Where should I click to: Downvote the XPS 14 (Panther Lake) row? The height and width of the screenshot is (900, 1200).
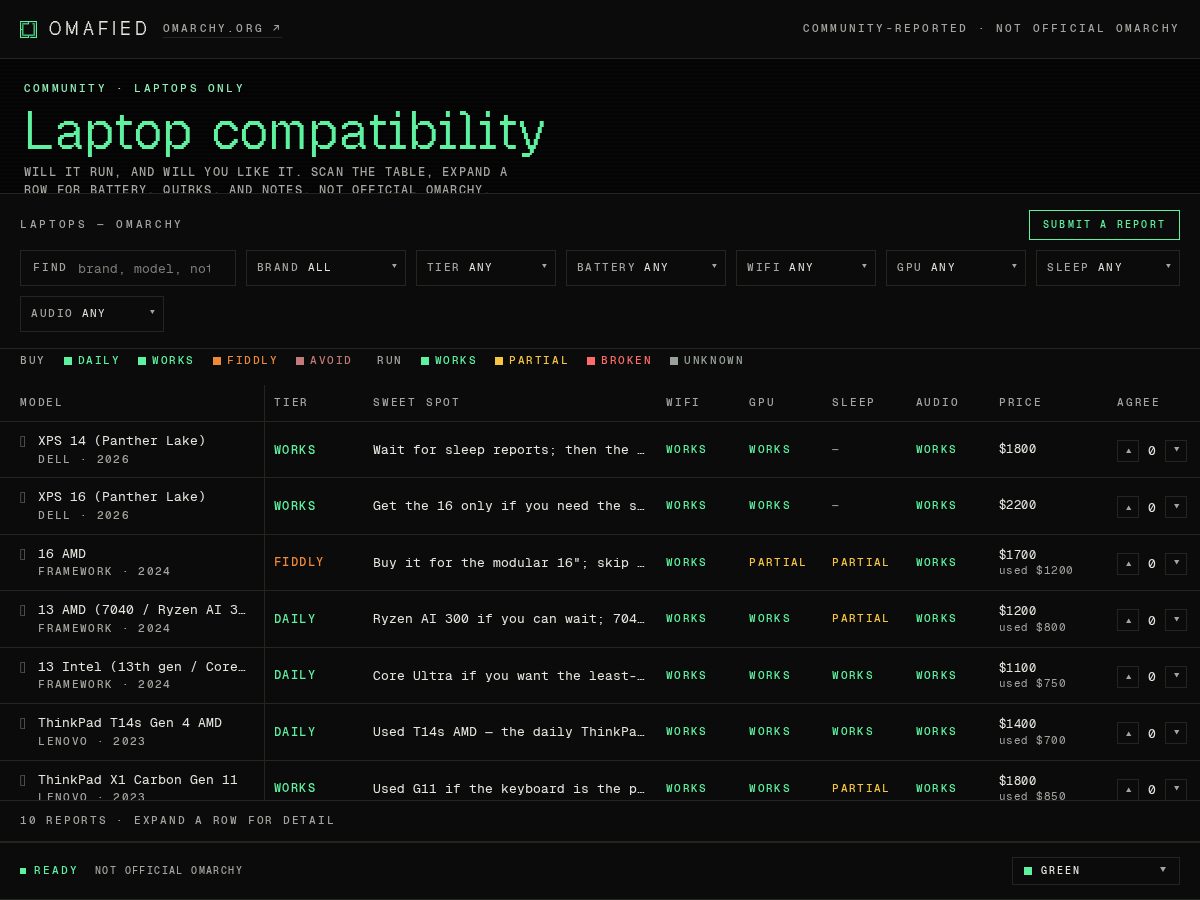click(1176, 451)
